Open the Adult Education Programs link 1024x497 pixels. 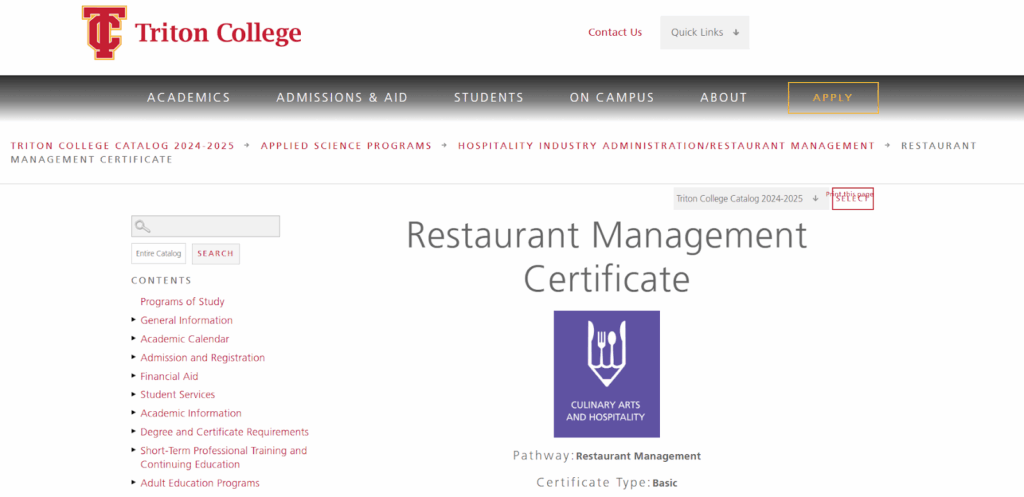(x=200, y=483)
